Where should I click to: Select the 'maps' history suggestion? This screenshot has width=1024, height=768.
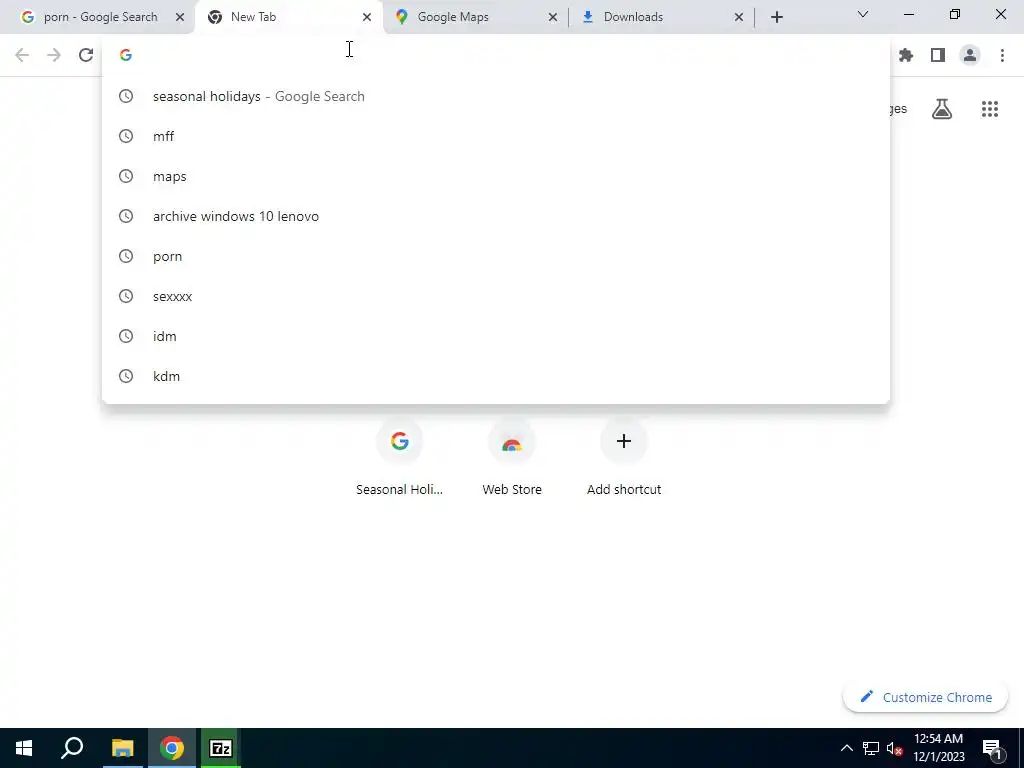pos(496,176)
